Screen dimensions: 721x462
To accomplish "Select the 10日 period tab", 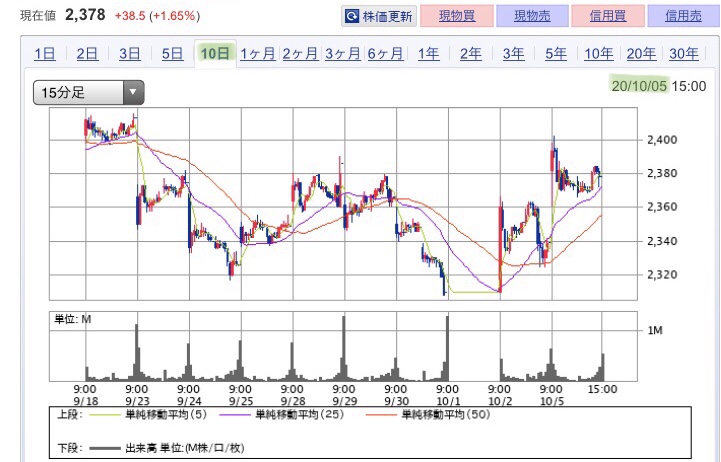I will click(215, 53).
